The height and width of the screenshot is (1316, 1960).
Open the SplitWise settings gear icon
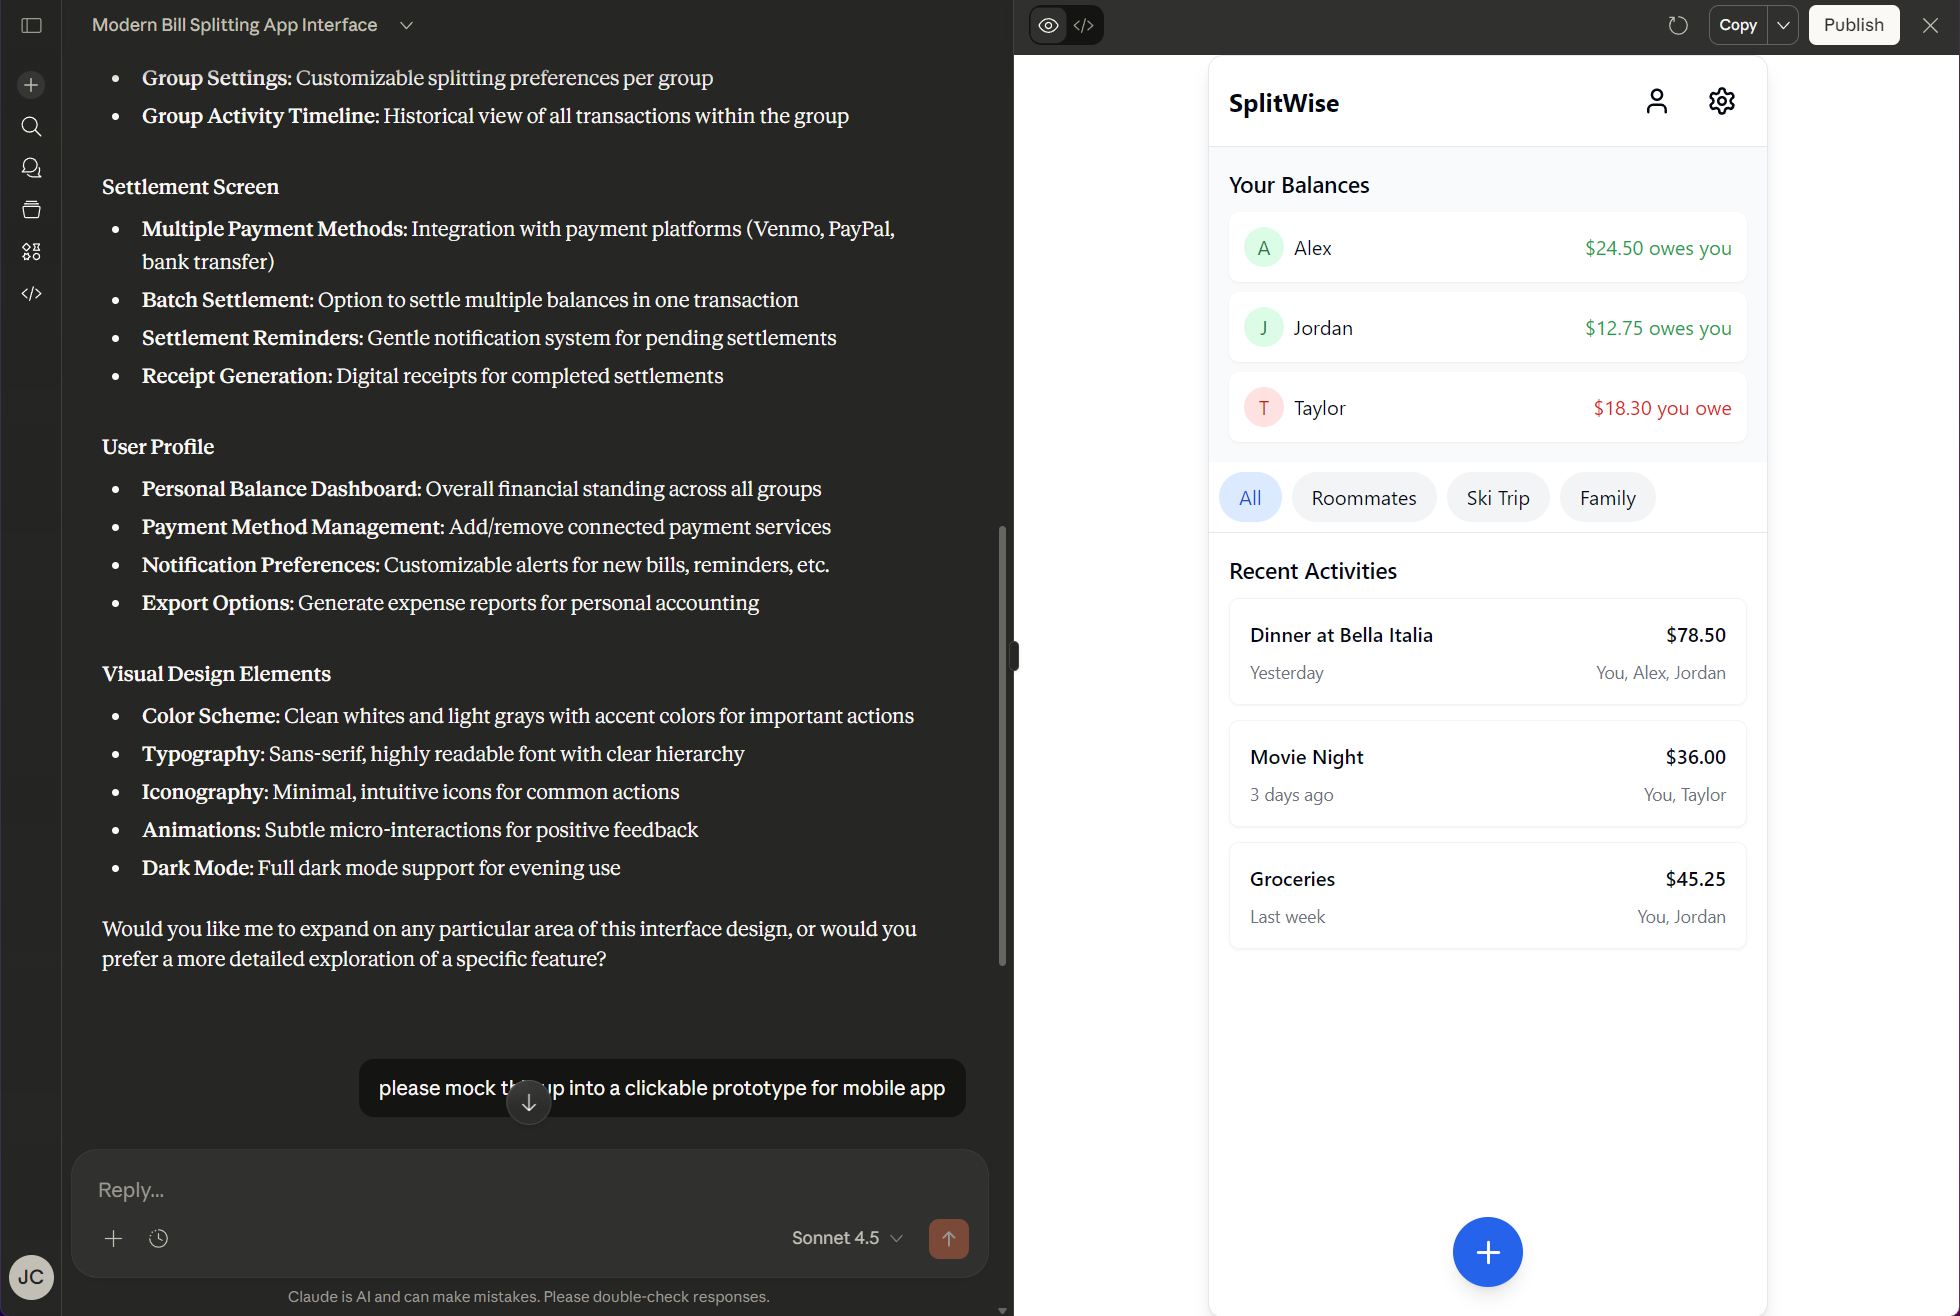point(1721,102)
